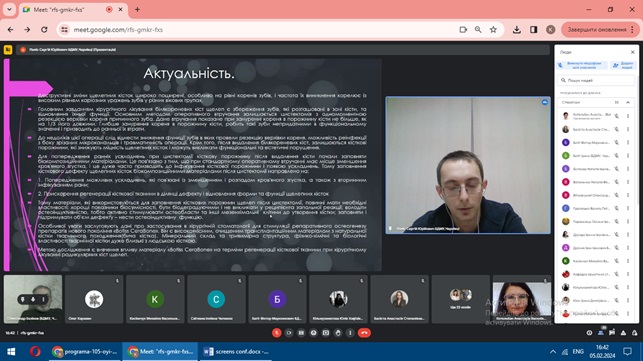This screenshot has width=643, height=361.
Task: Collapse the participants list with the chevron
Action: pos(628,102)
